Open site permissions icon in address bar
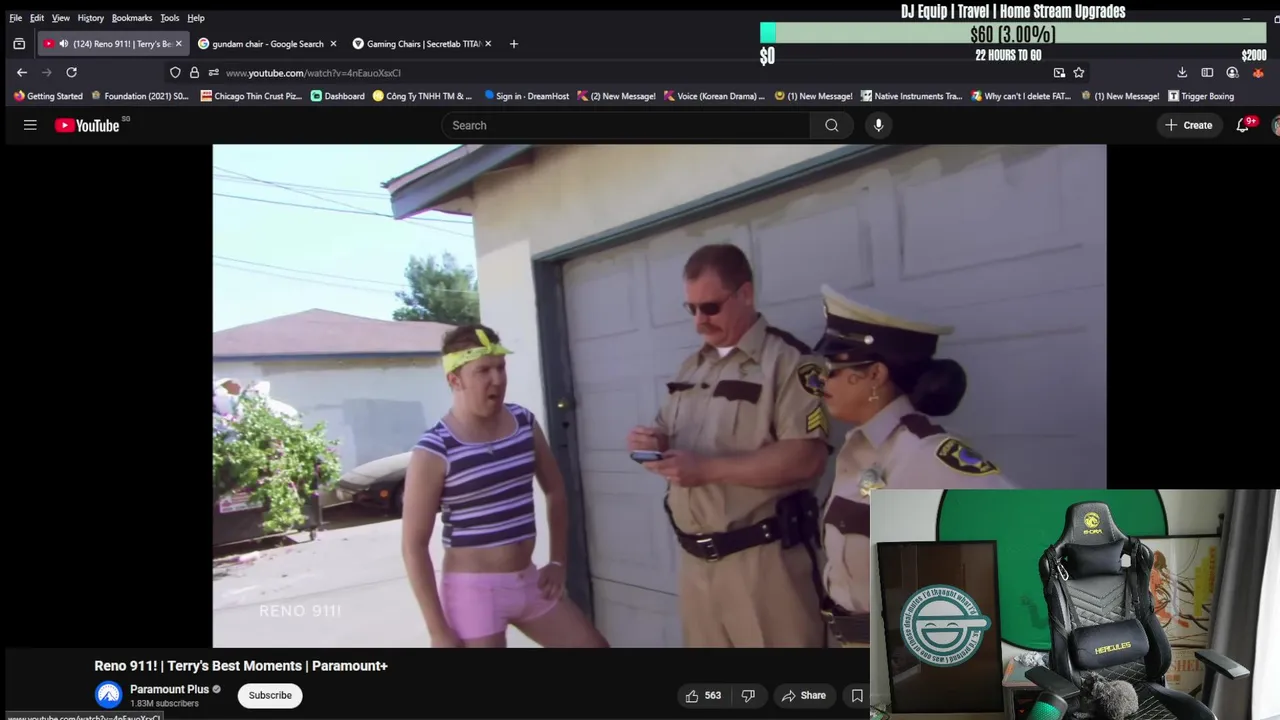The width and height of the screenshot is (1280, 720). point(213,72)
